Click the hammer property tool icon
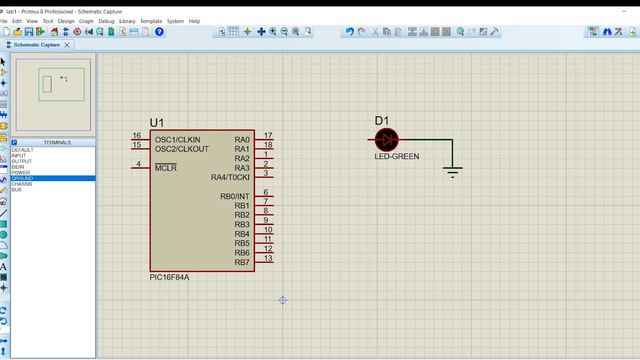 point(494,31)
